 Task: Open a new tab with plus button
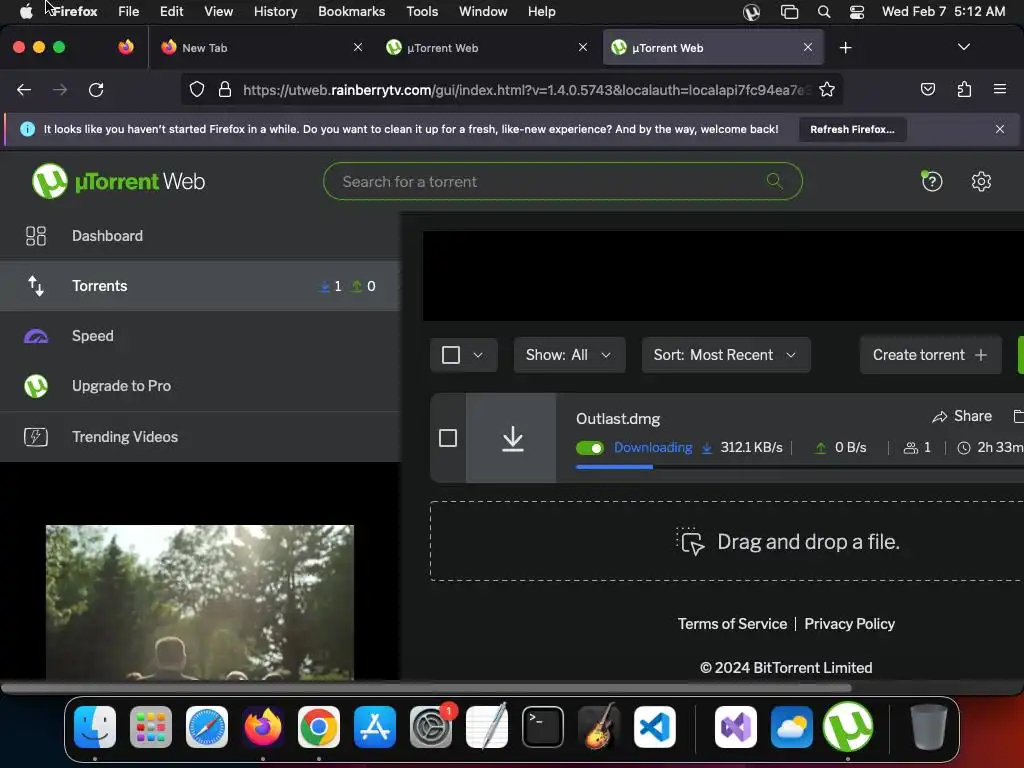pos(845,48)
